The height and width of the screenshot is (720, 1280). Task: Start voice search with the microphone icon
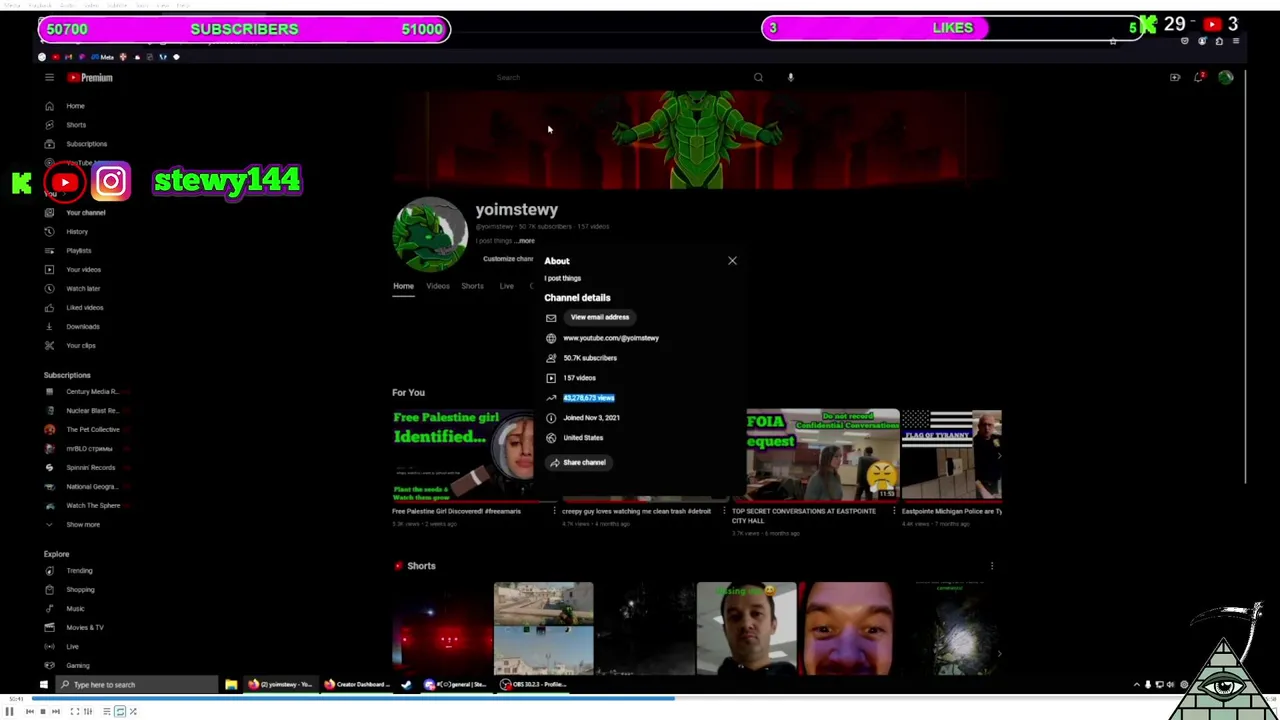[790, 77]
